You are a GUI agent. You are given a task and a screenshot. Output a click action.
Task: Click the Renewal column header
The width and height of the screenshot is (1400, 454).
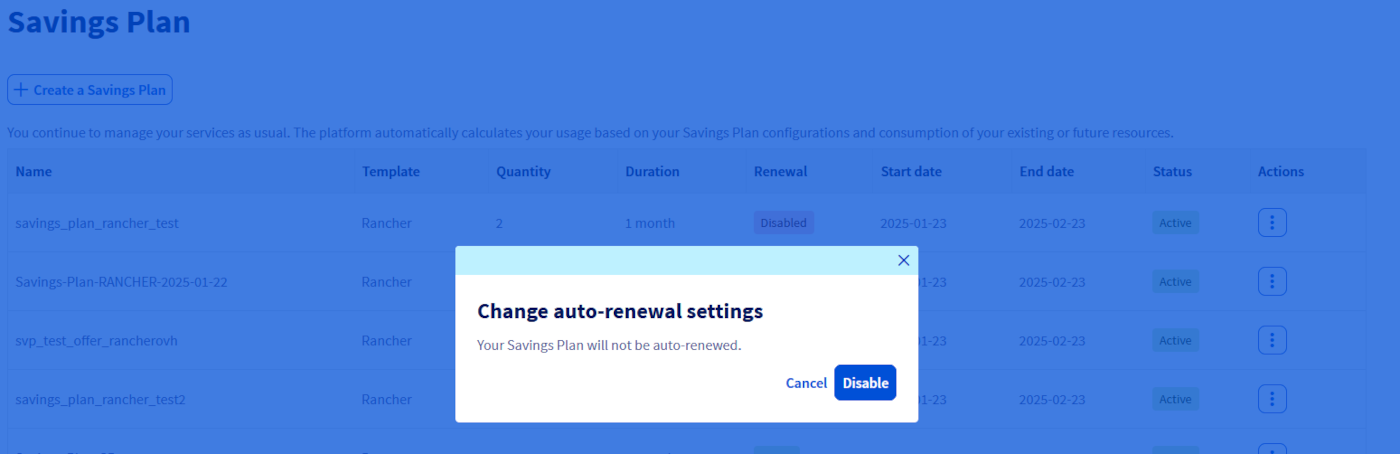(780, 171)
